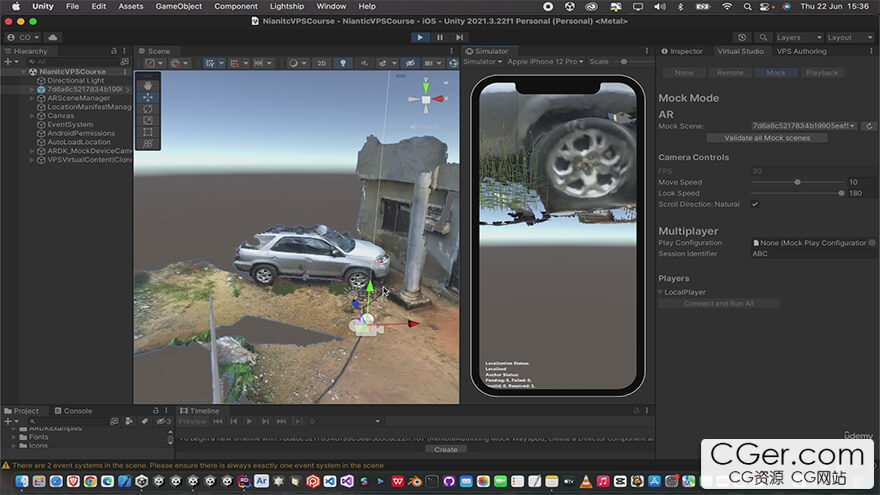Switch to the Inspector tab
This screenshot has width=880, height=495.
click(x=682, y=51)
